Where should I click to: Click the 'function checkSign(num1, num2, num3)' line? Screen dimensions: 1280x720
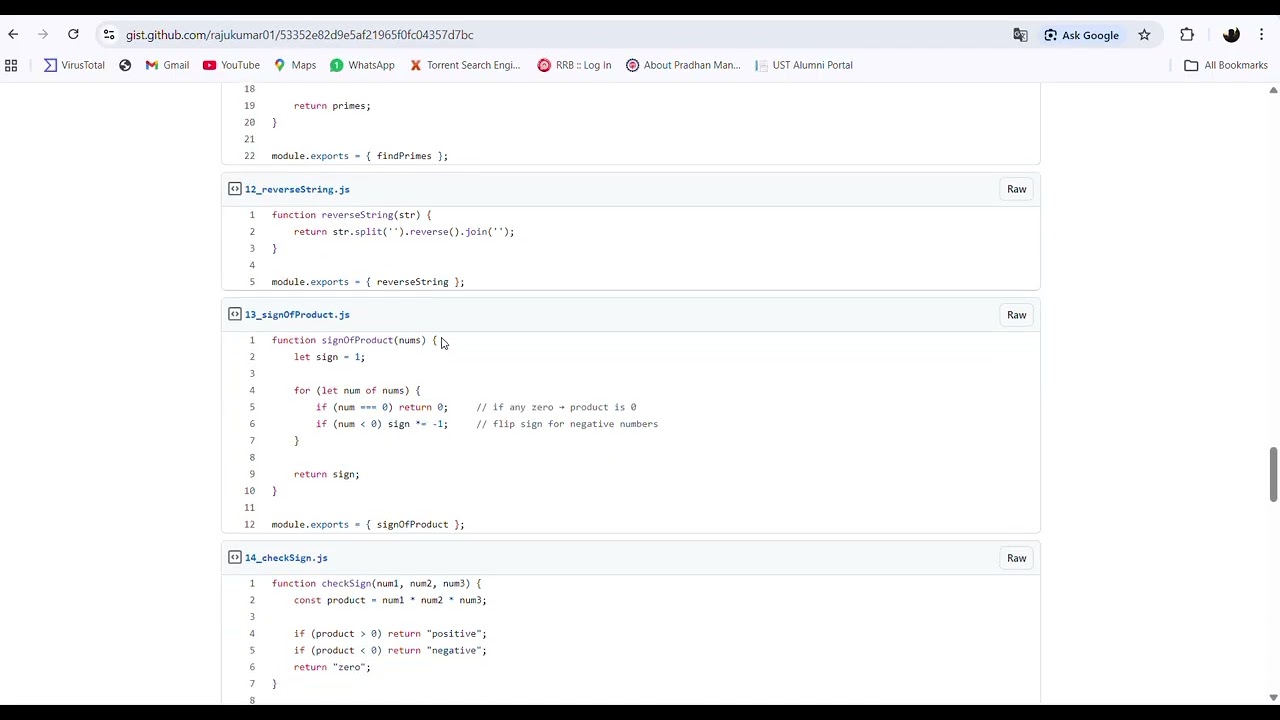[x=376, y=584]
